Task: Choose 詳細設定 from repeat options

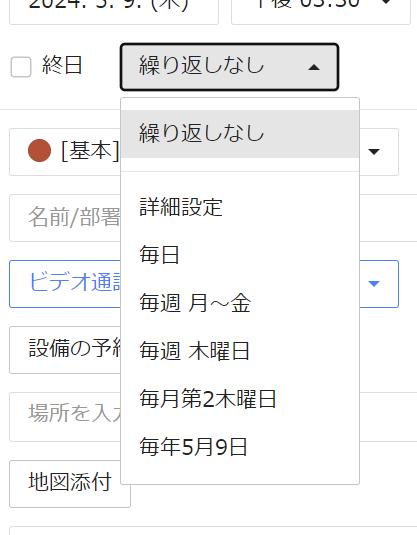Action: 240,207
